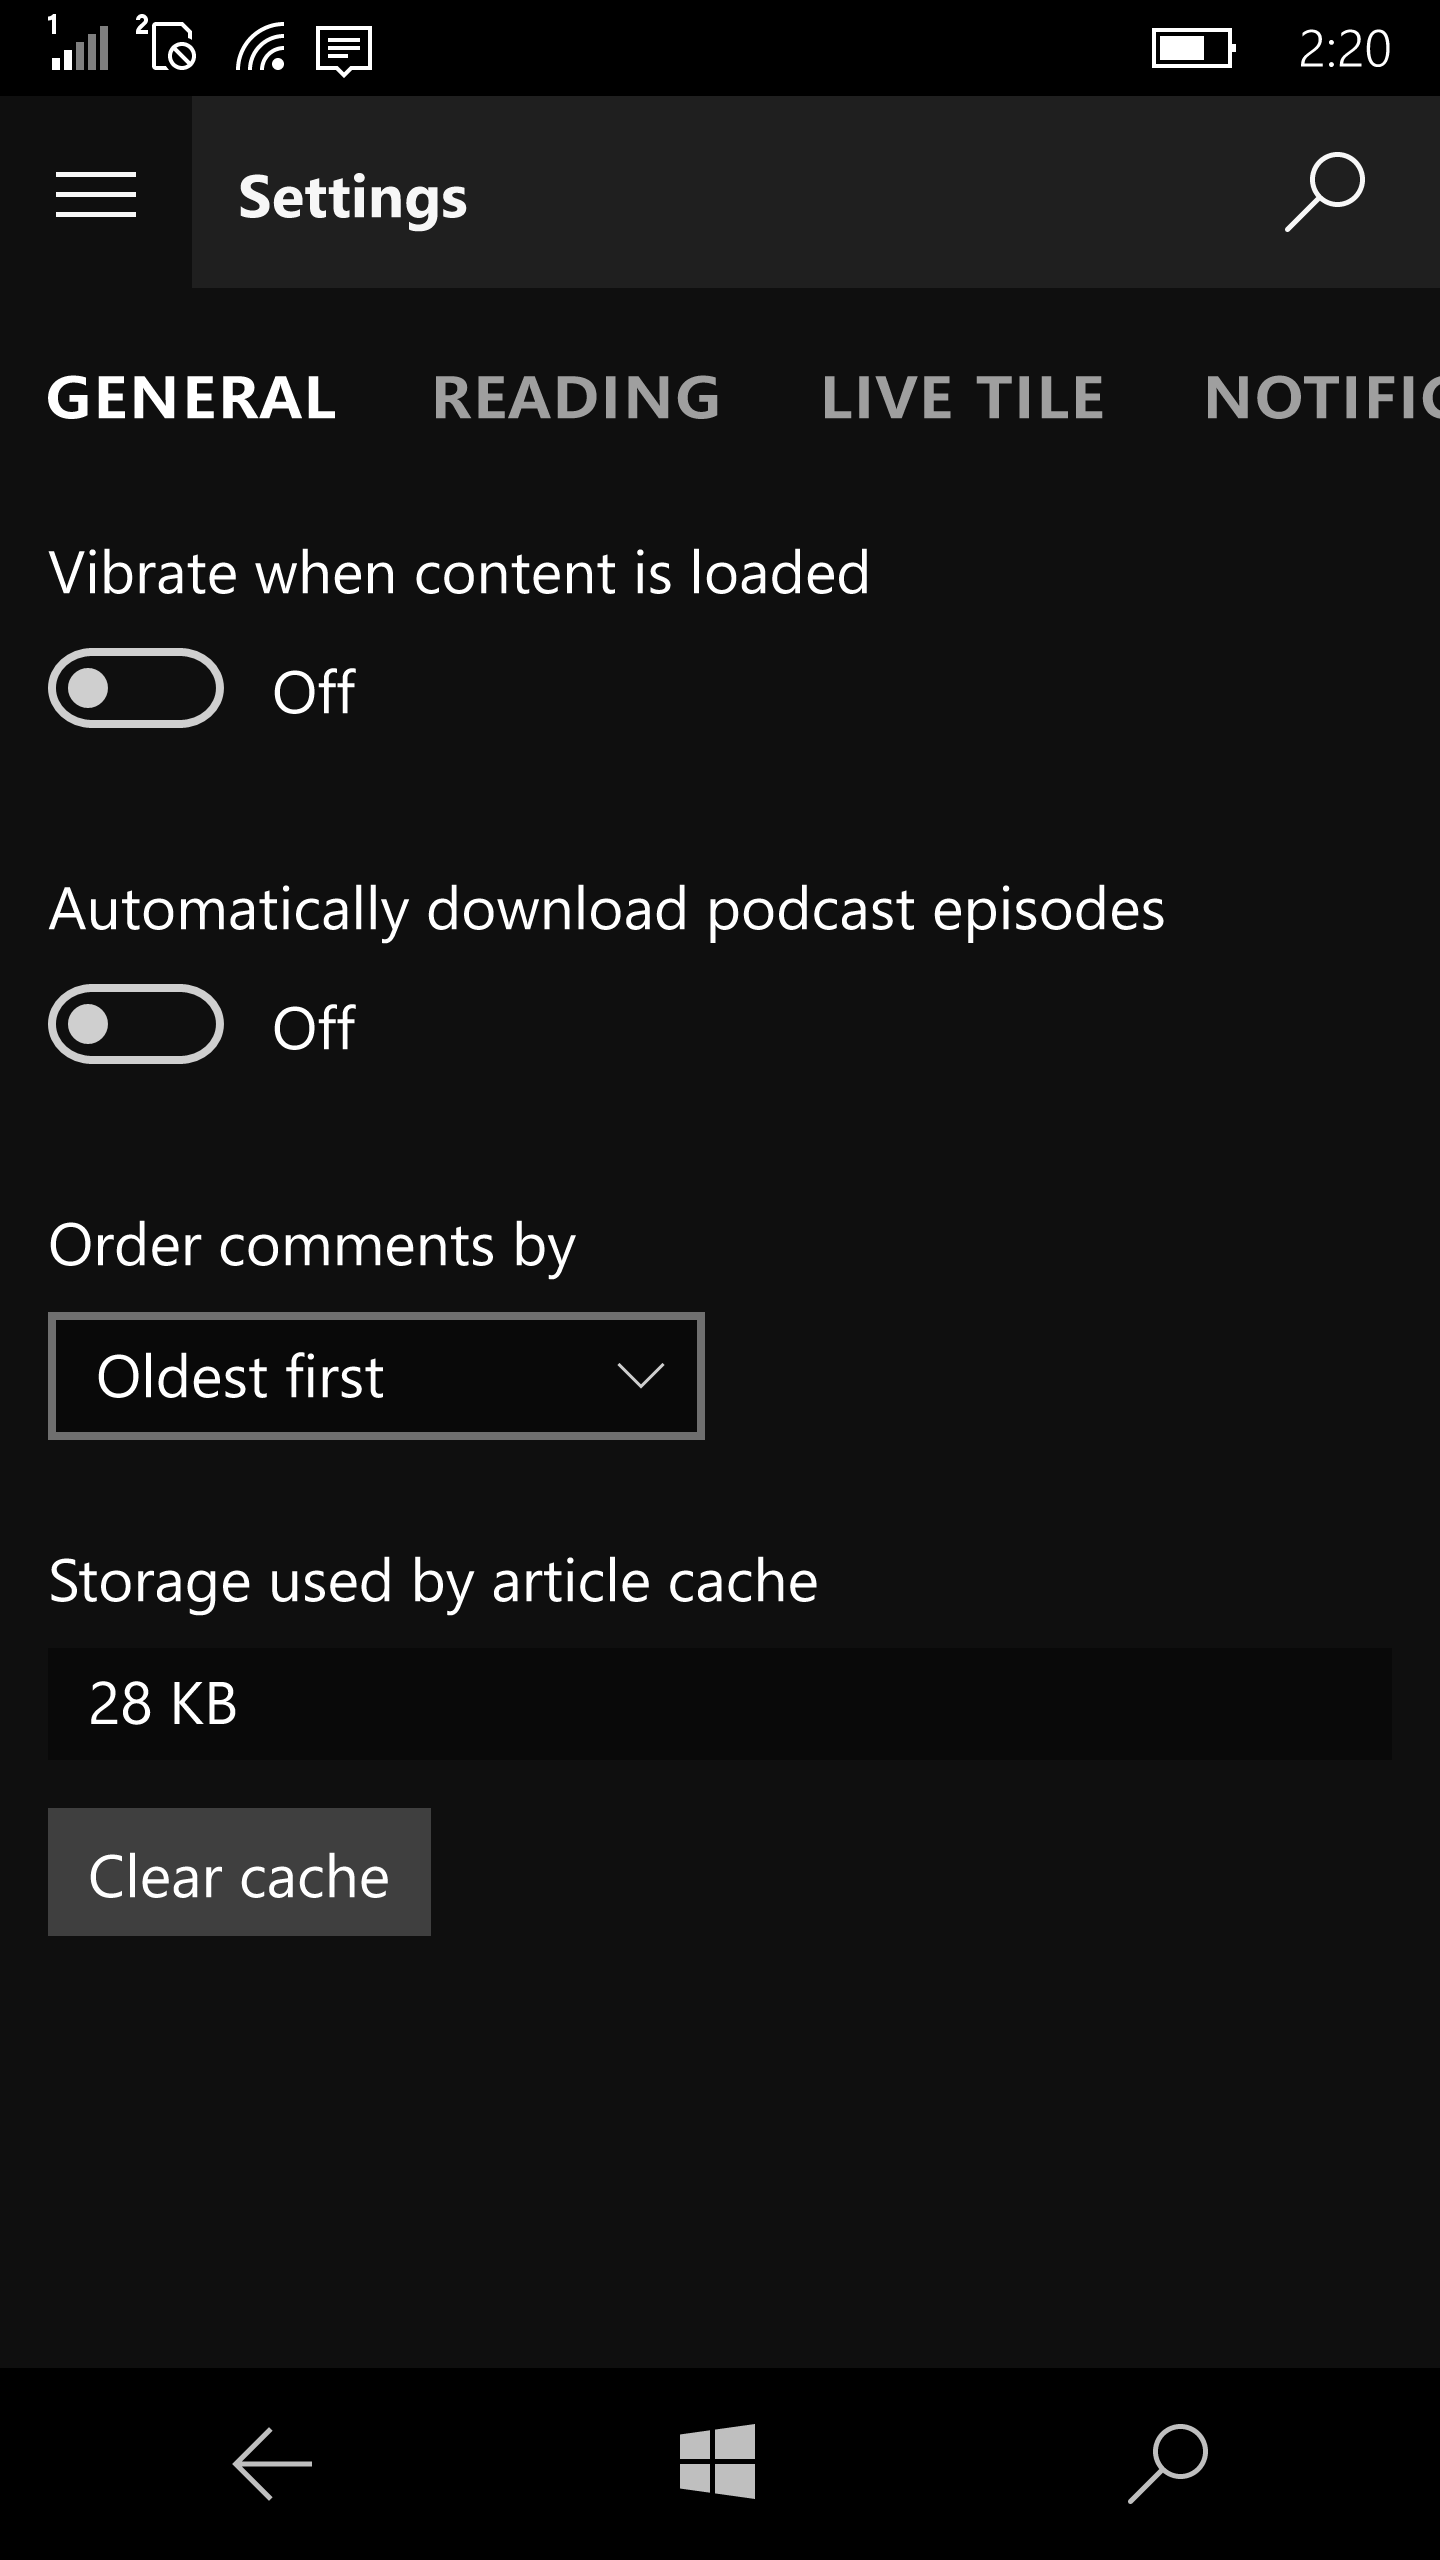Tap the battery icon in status bar
The image size is (1440, 2560).
click(1193, 48)
